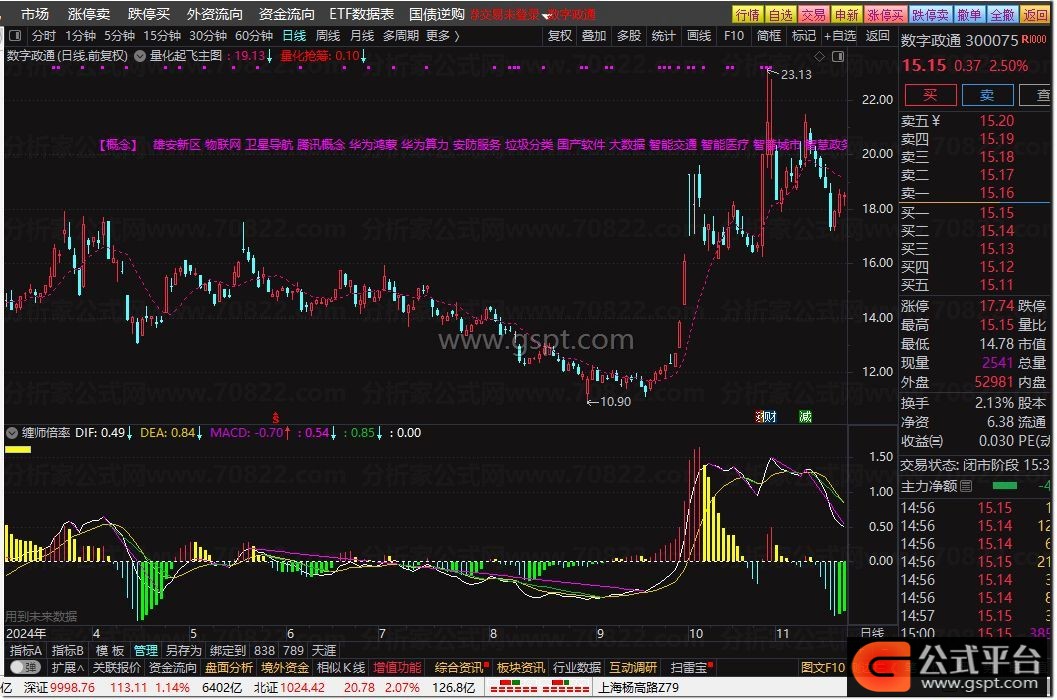The width and height of the screenshot is (1057, 700).
Task: Open the 资金流向 top menu
Action: (286, 14)
